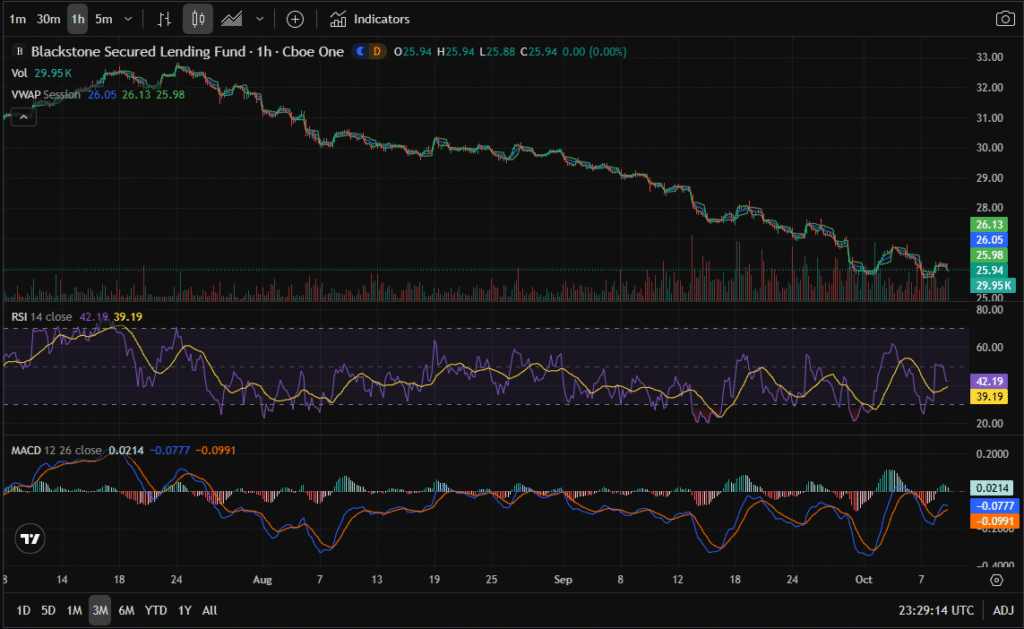Image resolution: width=1024 pixels, height=629 pixels.
Task: Set the 30m timeframe interval
Action: pyautogui.click(x=47, y=19)
